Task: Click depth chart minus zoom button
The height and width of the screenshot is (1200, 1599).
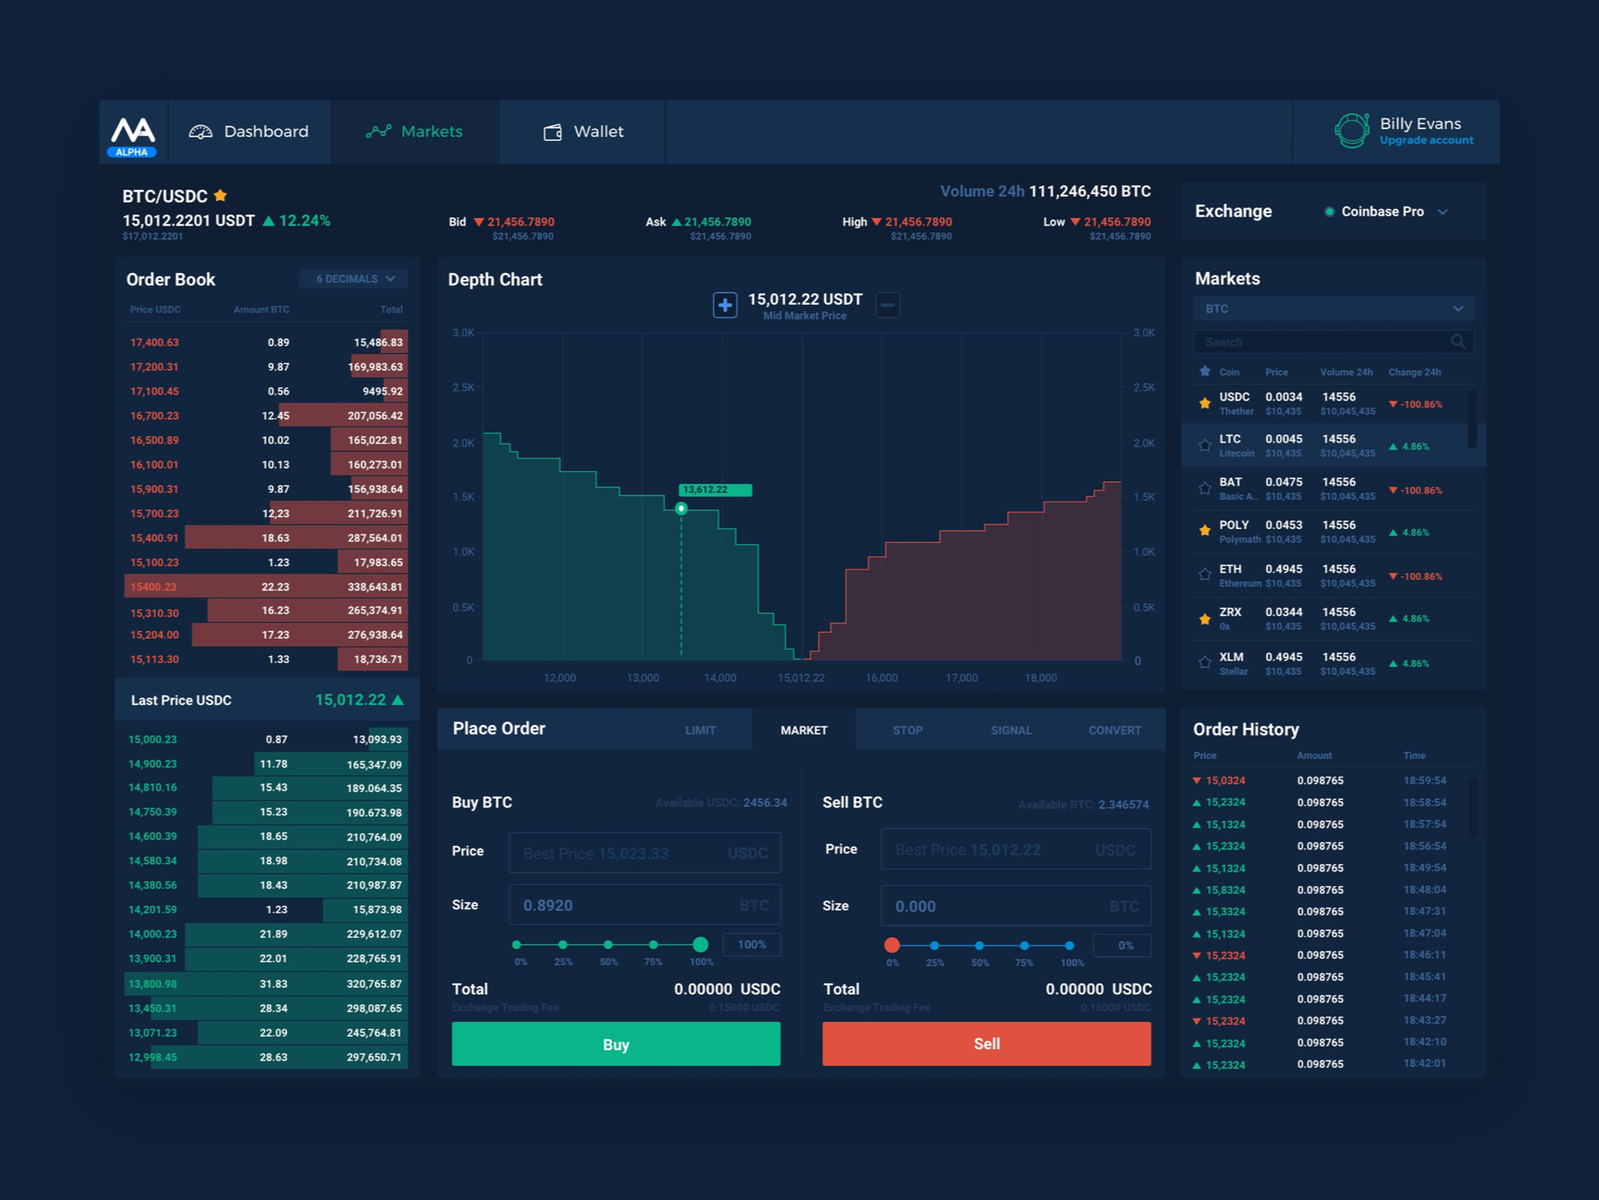Action: [x=887, y=305]
